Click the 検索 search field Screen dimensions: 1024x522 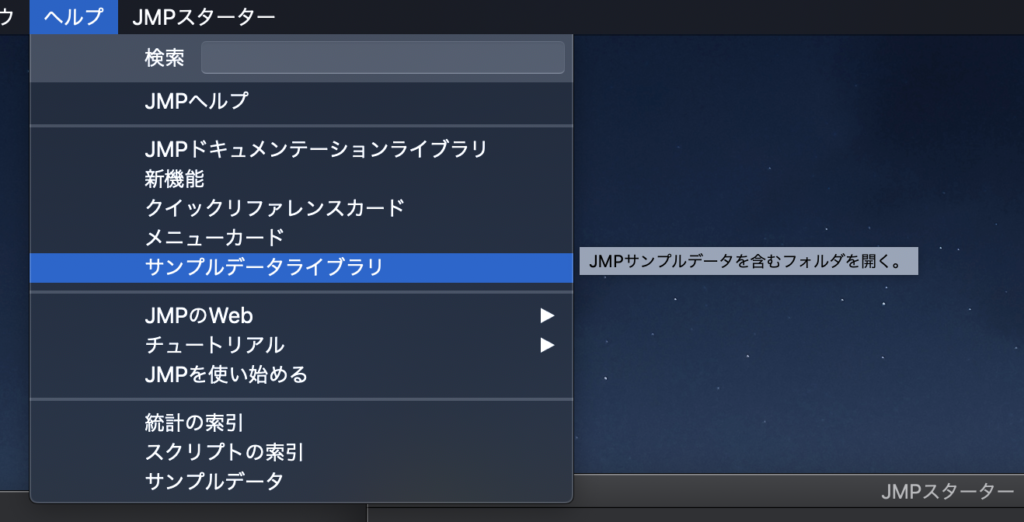383,58
